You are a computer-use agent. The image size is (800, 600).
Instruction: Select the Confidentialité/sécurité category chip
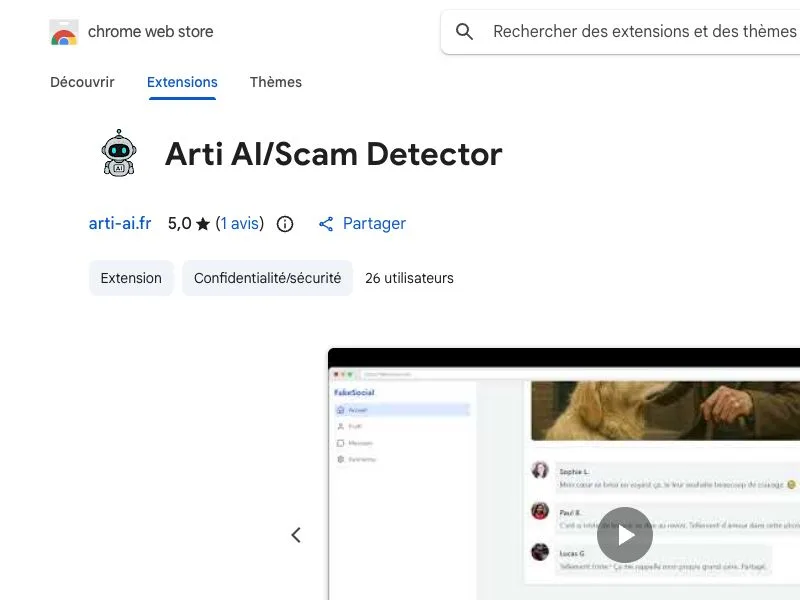[x=267, y=278]
